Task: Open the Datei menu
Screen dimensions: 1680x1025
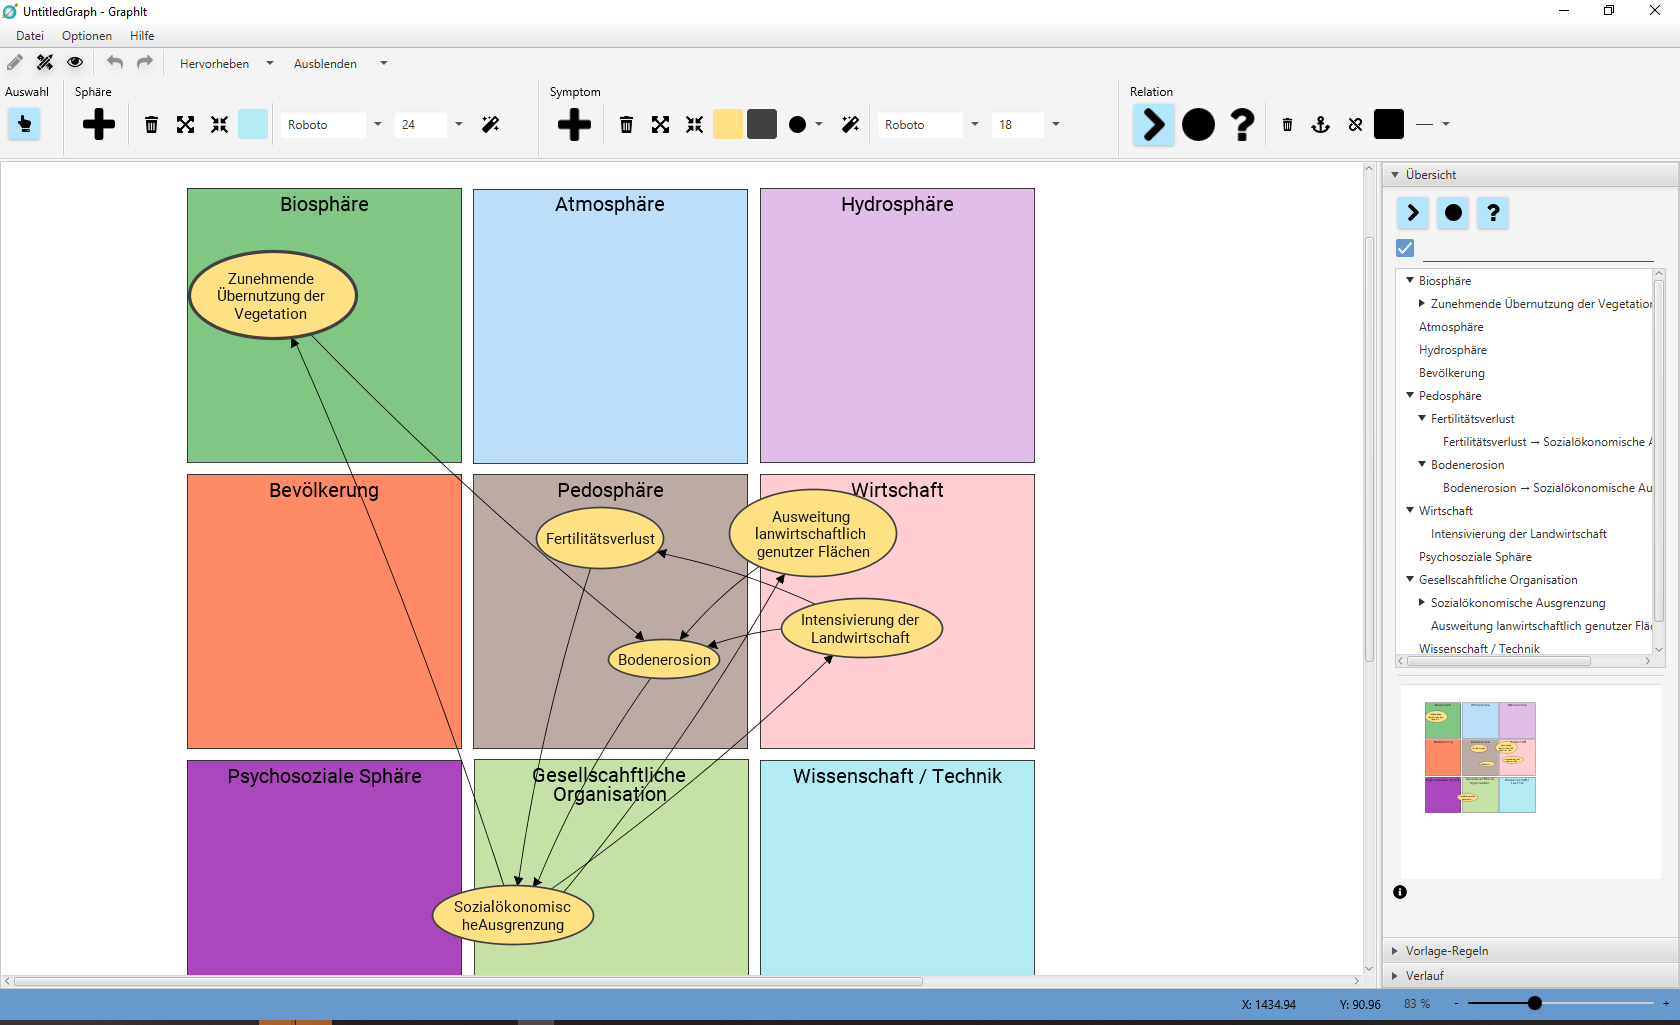Action: point(30,36)
